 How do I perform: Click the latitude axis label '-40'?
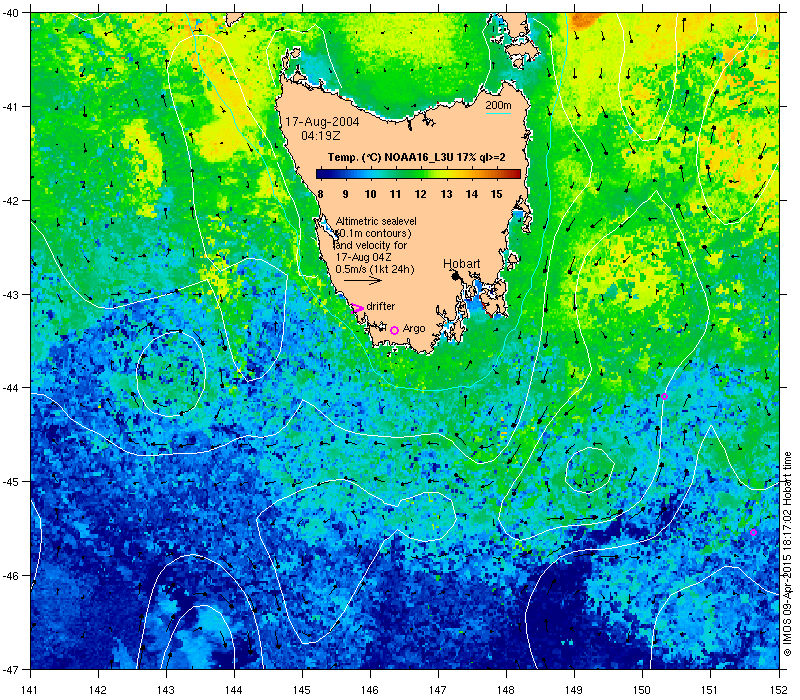[10, 13]
